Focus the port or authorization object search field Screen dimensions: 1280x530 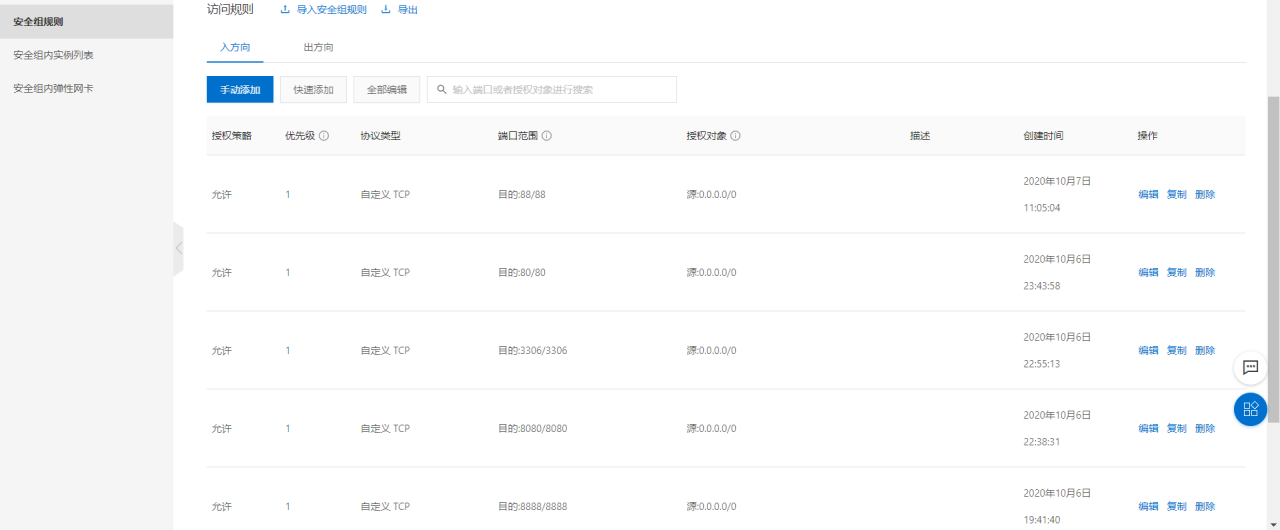pos(552,89)
